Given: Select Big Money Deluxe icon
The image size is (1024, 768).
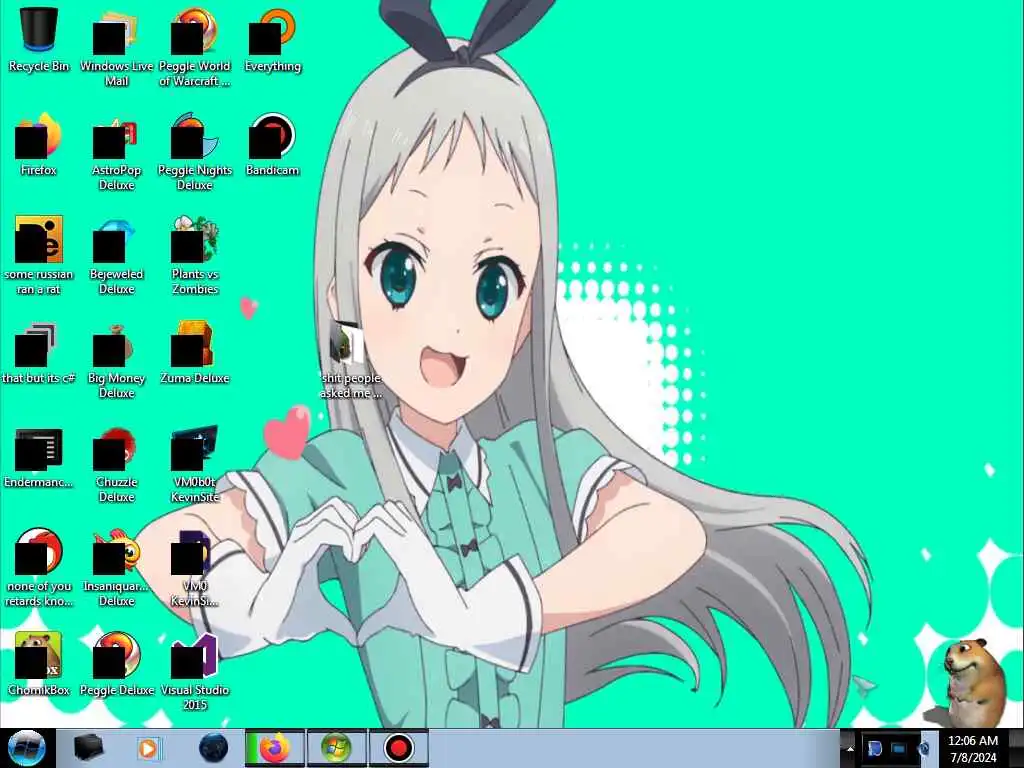Looking at the screenshot, I should pos(116,360).
